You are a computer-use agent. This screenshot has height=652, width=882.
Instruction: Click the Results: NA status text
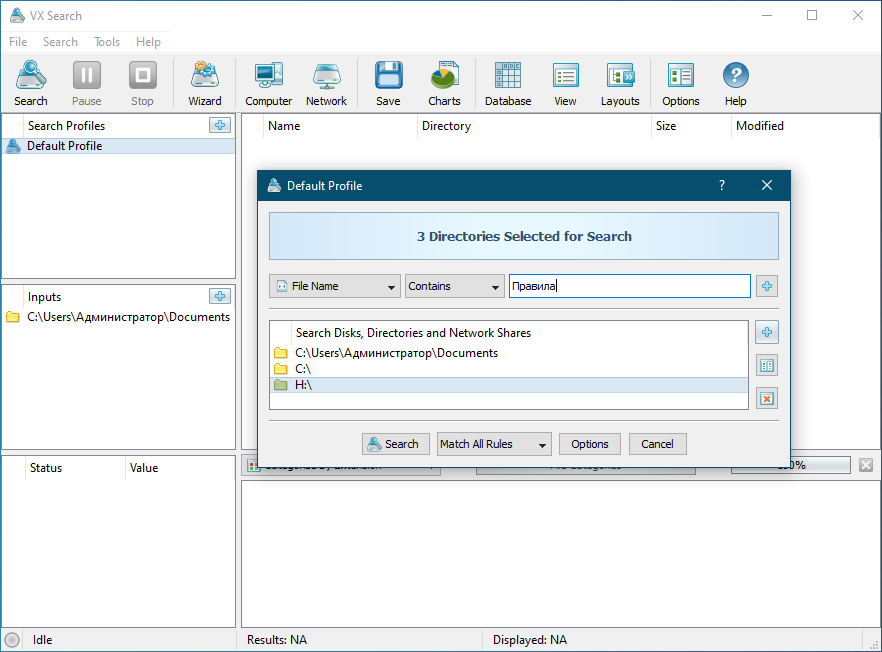pyautogui.click(x=277, y=640)
